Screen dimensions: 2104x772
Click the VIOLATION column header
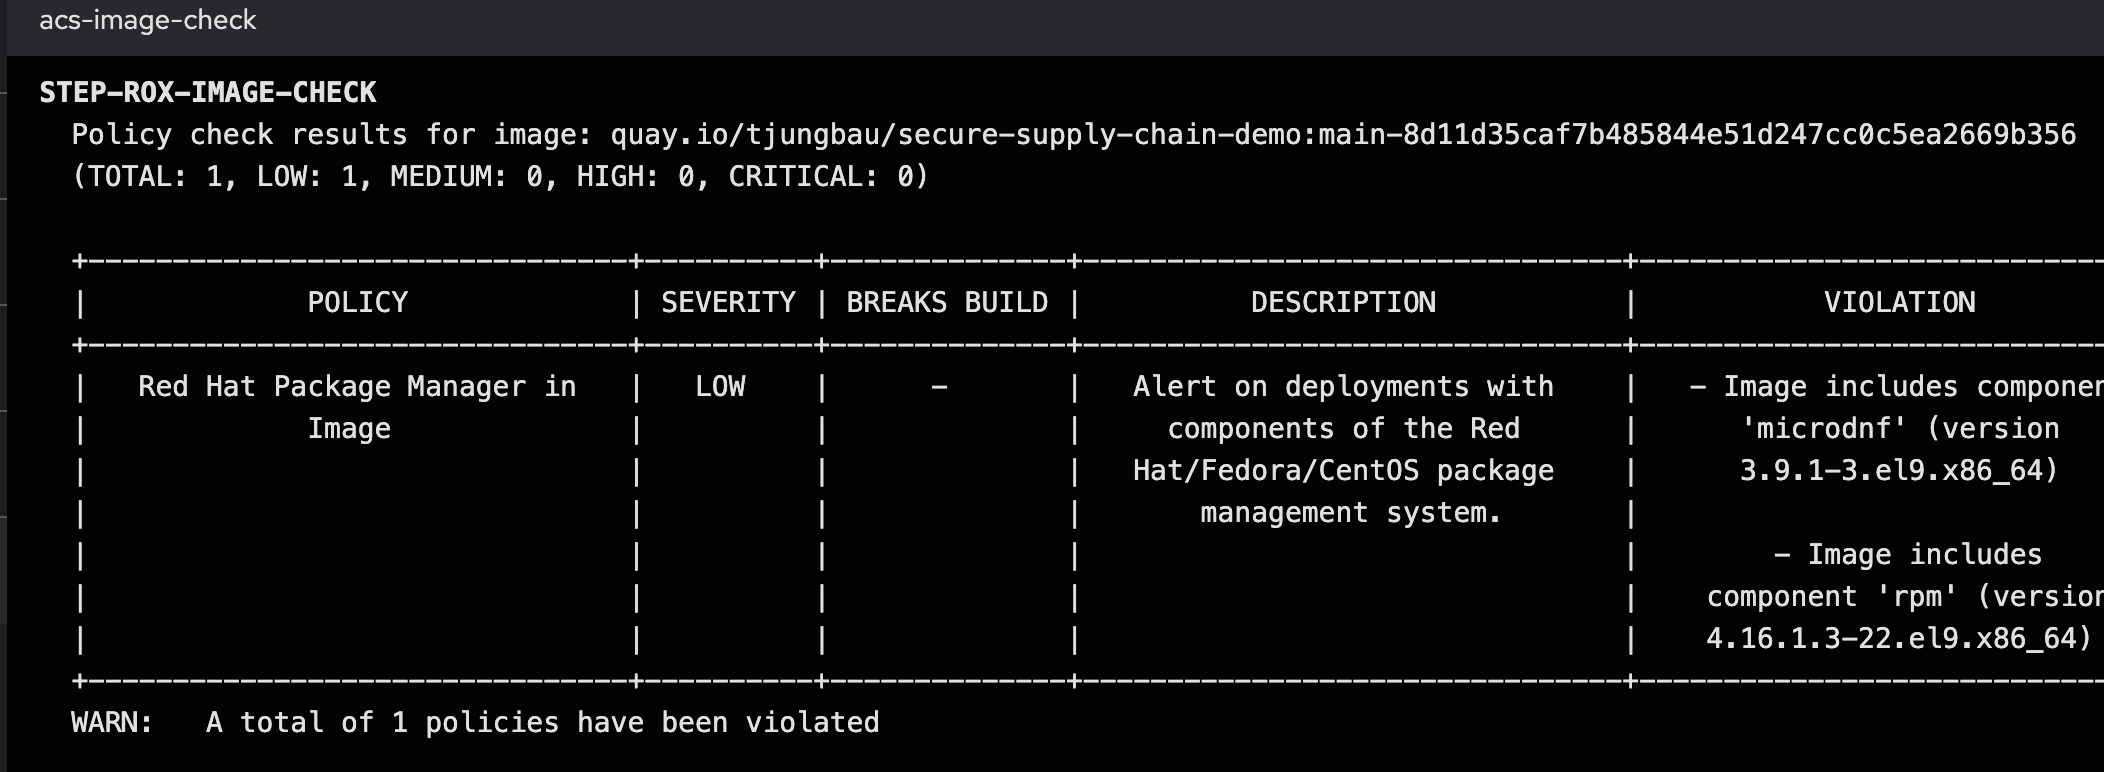[x=1899, y=302]
